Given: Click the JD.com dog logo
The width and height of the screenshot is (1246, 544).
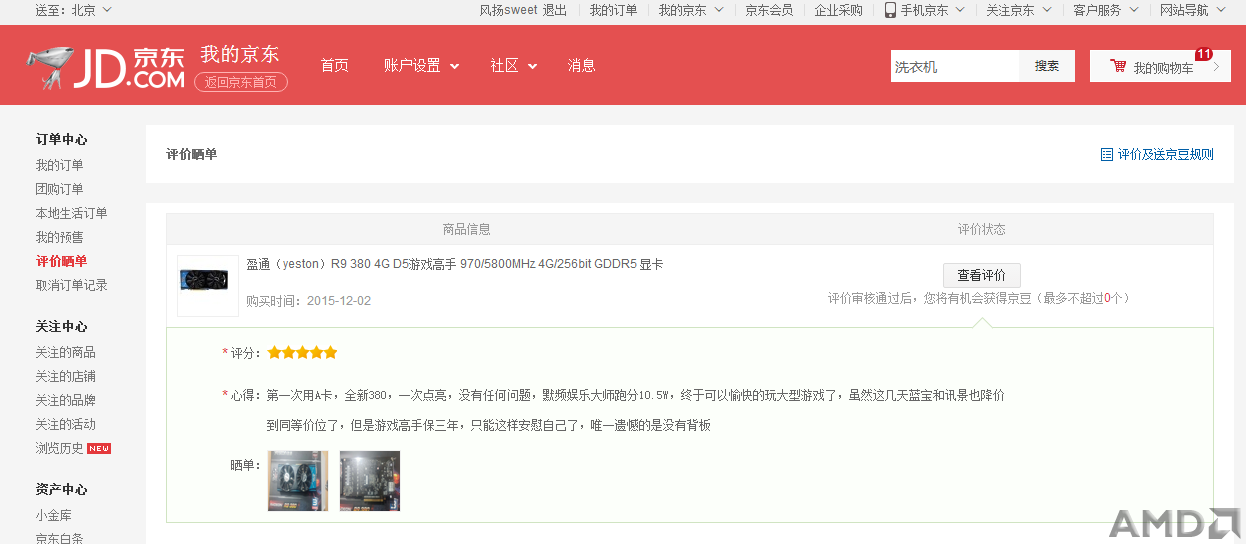Looking at the screenshot, I should (x=106, y=68).
